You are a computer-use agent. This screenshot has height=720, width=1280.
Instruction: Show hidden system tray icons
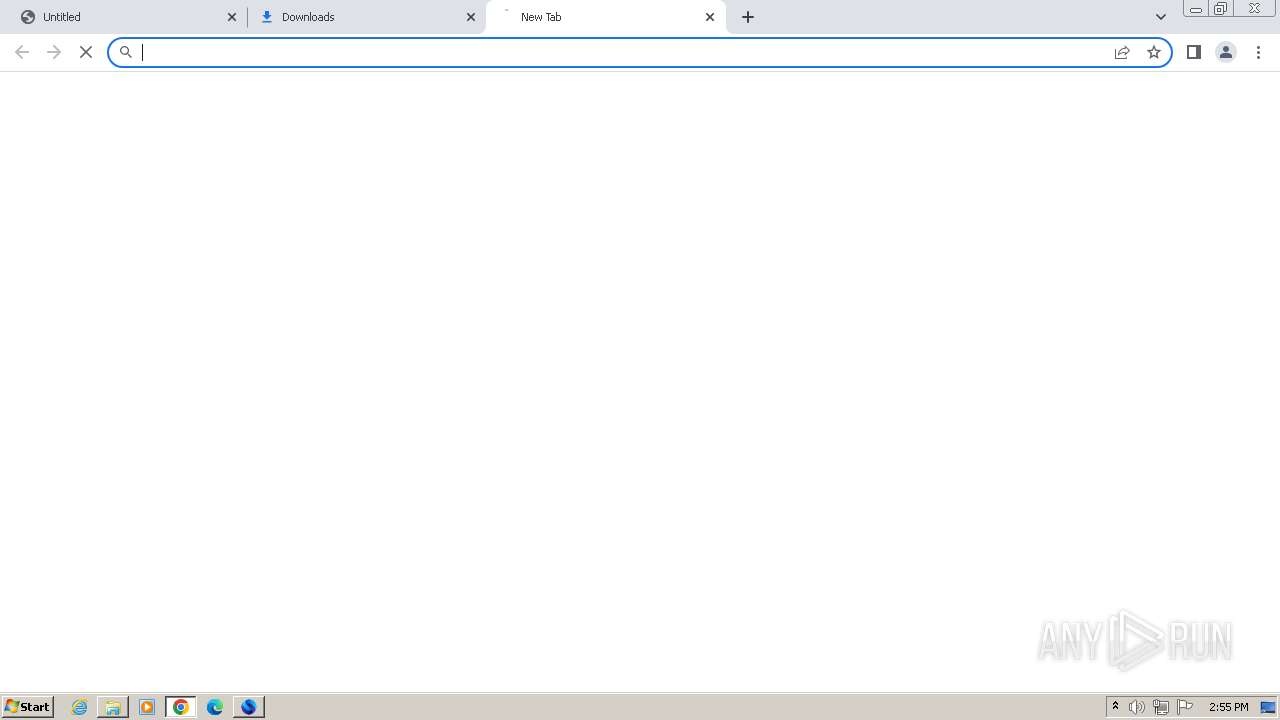pyautogui.click(x=1115, y=707)
